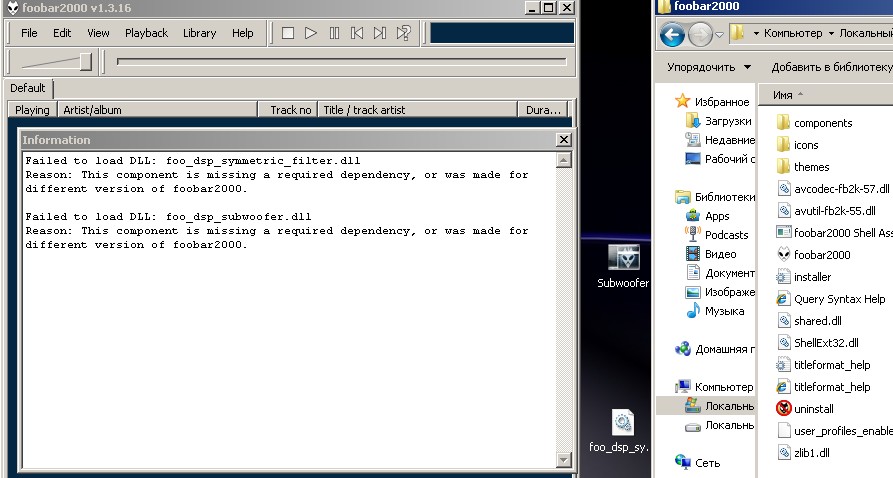Click the Information panel's scroll up arrow
This screenshot has width=893, height=478.
click(x=563, y=160)
